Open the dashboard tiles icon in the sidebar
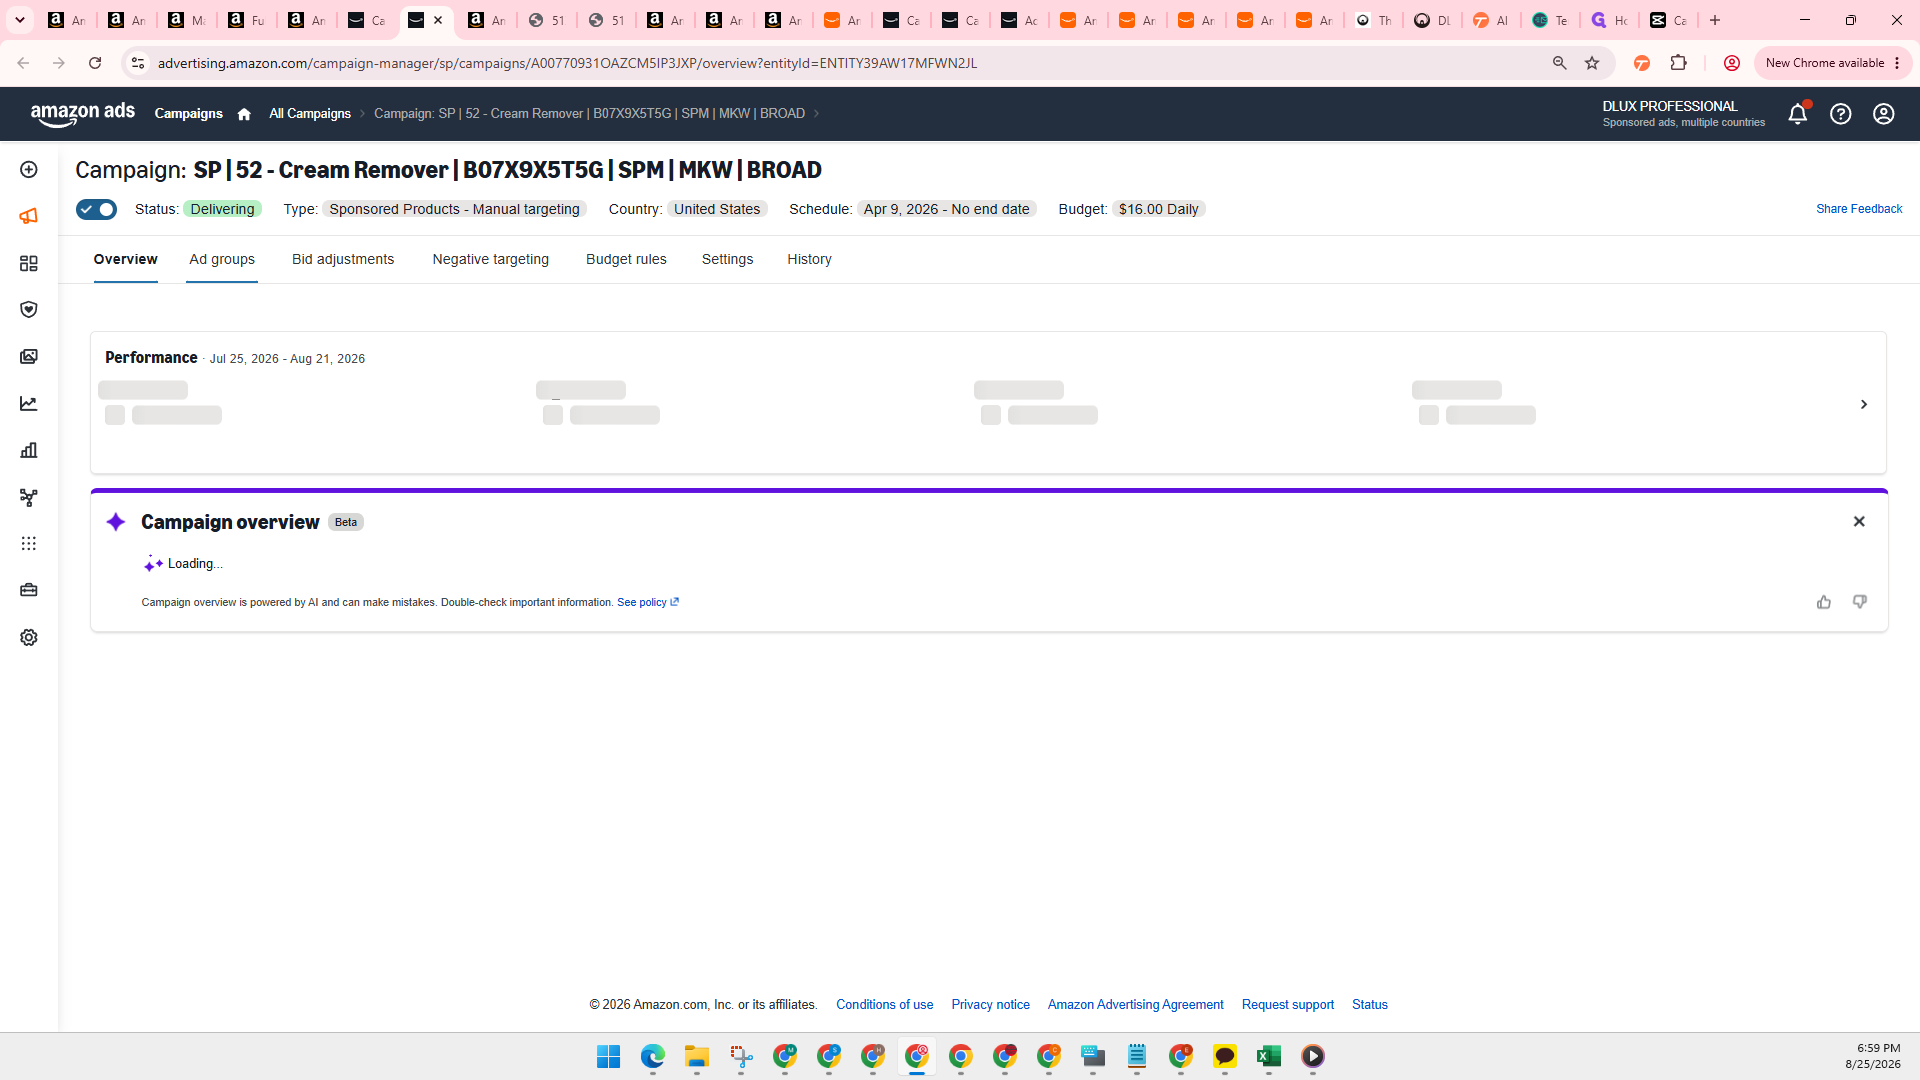Image resolution: width=1920 pixels, height=1080 pixels. pyautogui.click(x=29, y=263)
